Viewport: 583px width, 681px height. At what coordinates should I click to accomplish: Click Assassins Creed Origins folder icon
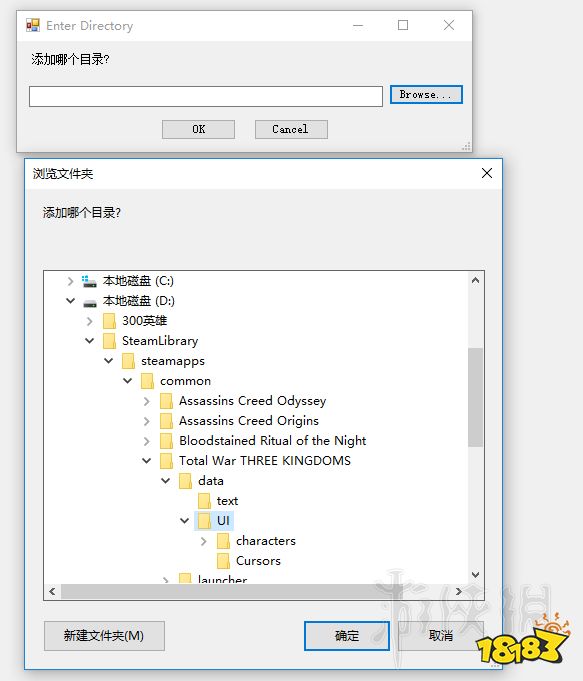(x=166, y=421)
